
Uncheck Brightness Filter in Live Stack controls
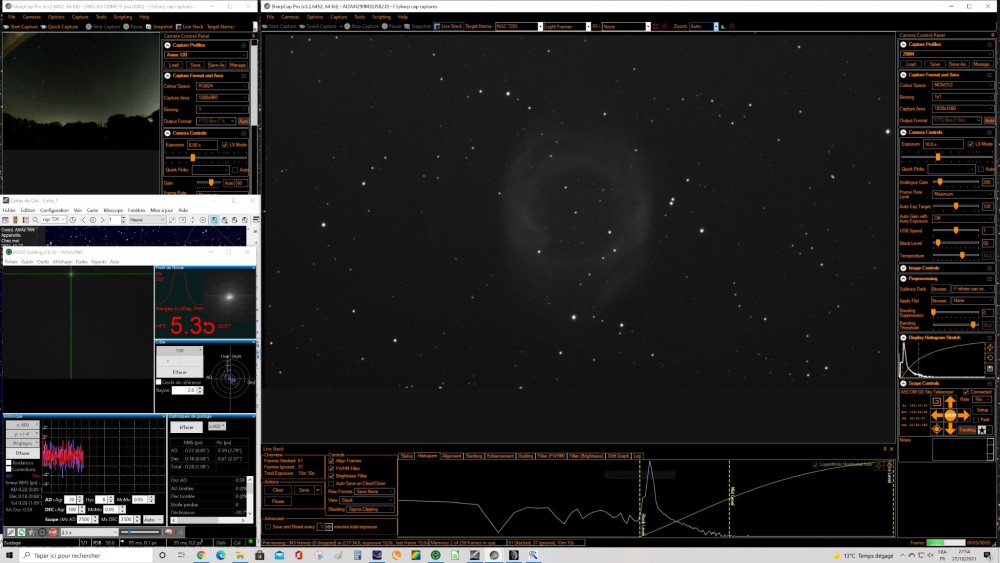331,476
